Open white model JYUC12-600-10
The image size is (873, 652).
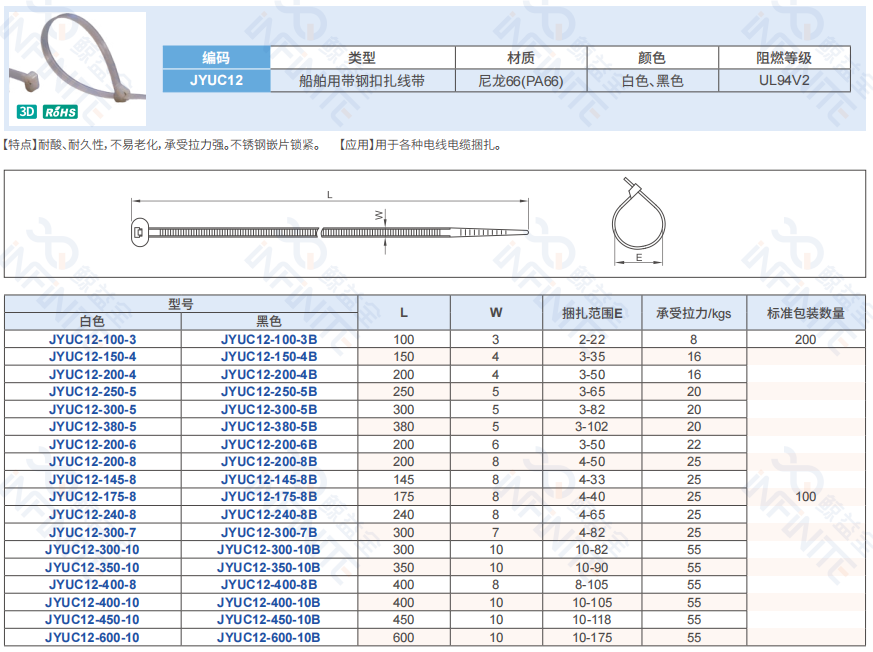92,638
